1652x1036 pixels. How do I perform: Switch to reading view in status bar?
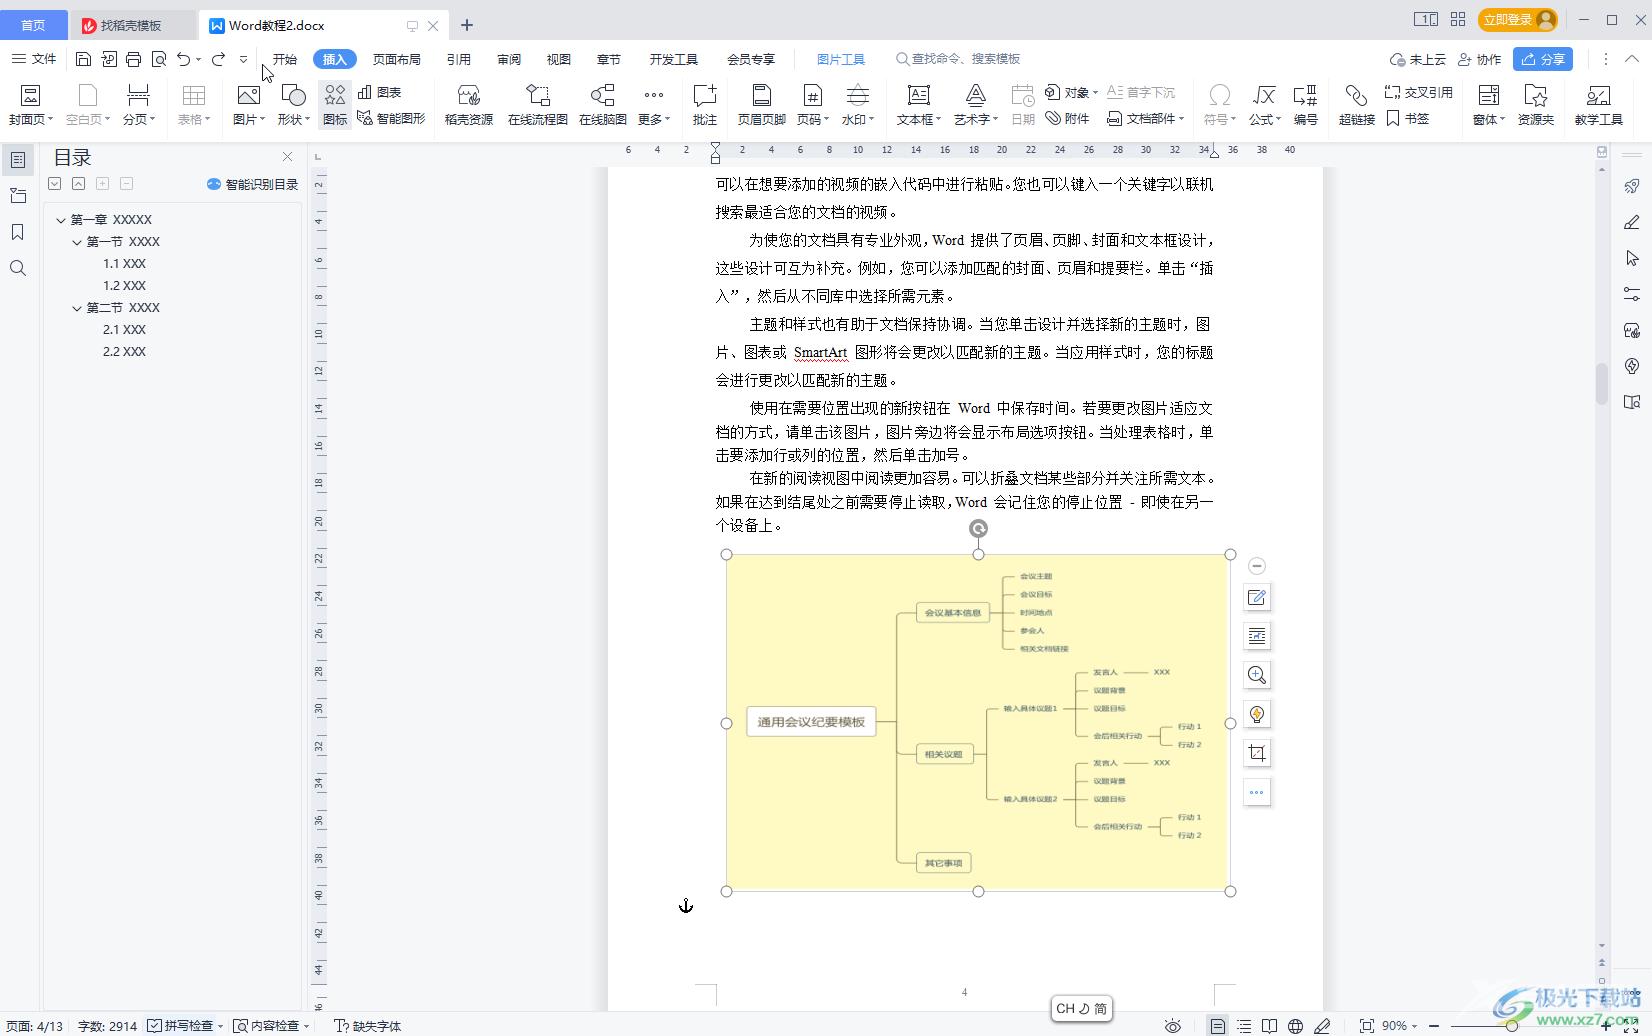click(x=1269, y=1025)
